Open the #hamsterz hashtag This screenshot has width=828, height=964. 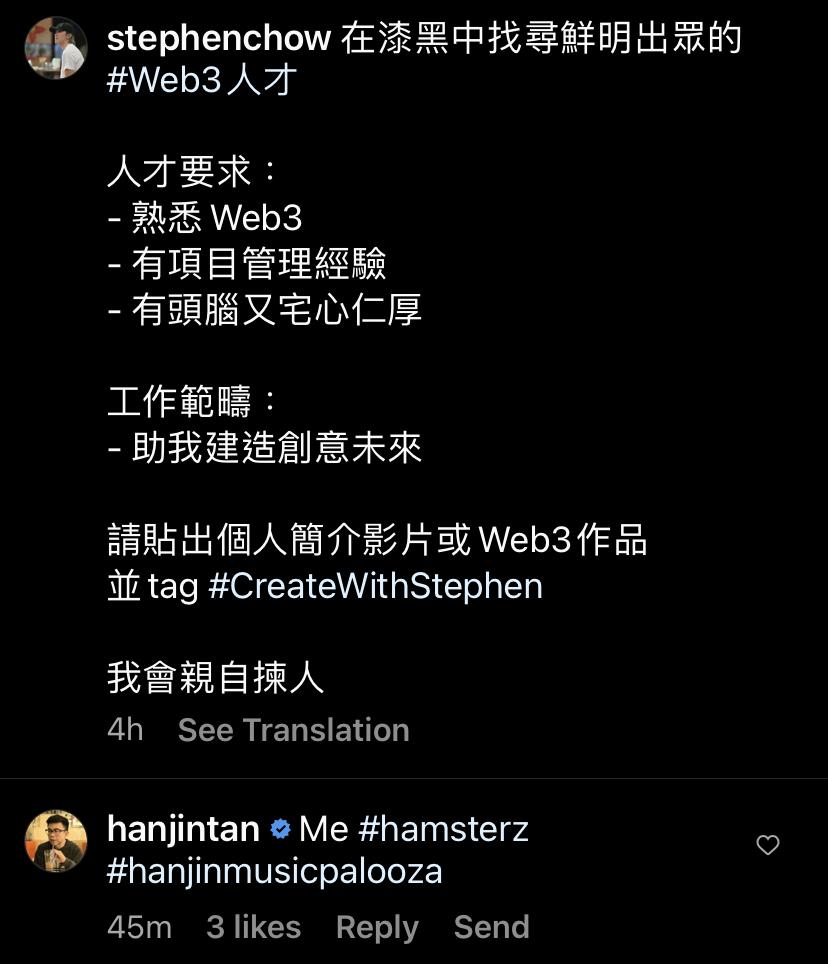[x=443, y=829]
